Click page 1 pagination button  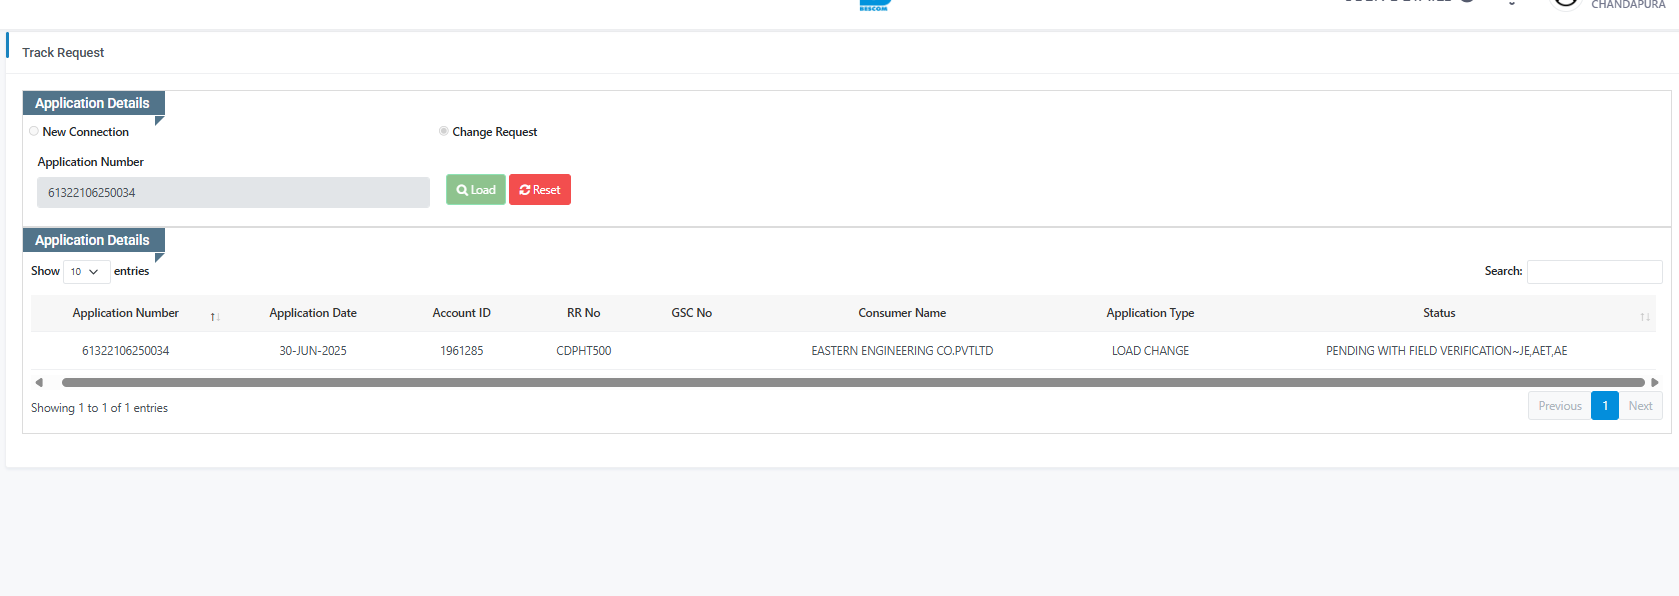(1605, 406)
